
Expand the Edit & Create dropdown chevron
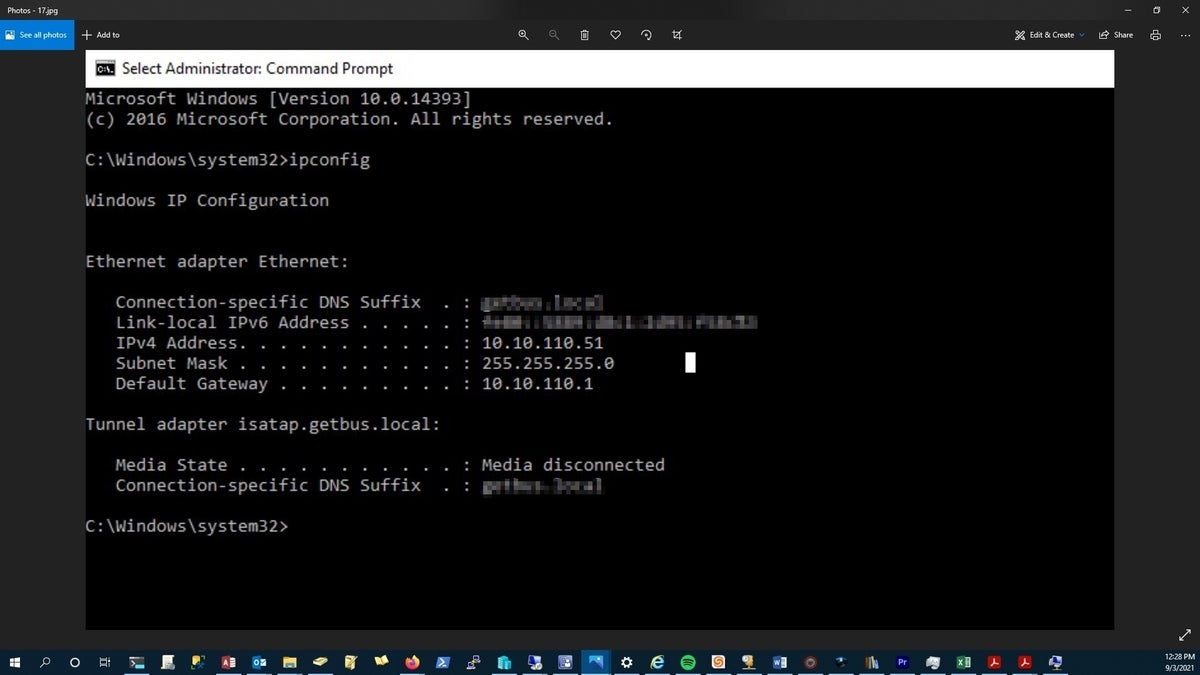point(1083,35)
